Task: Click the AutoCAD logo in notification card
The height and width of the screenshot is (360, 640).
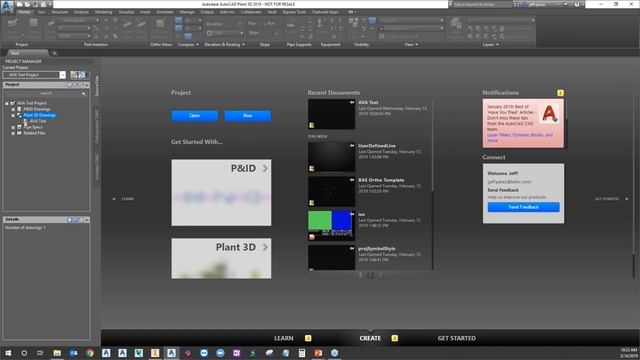Action: (549, 113)
